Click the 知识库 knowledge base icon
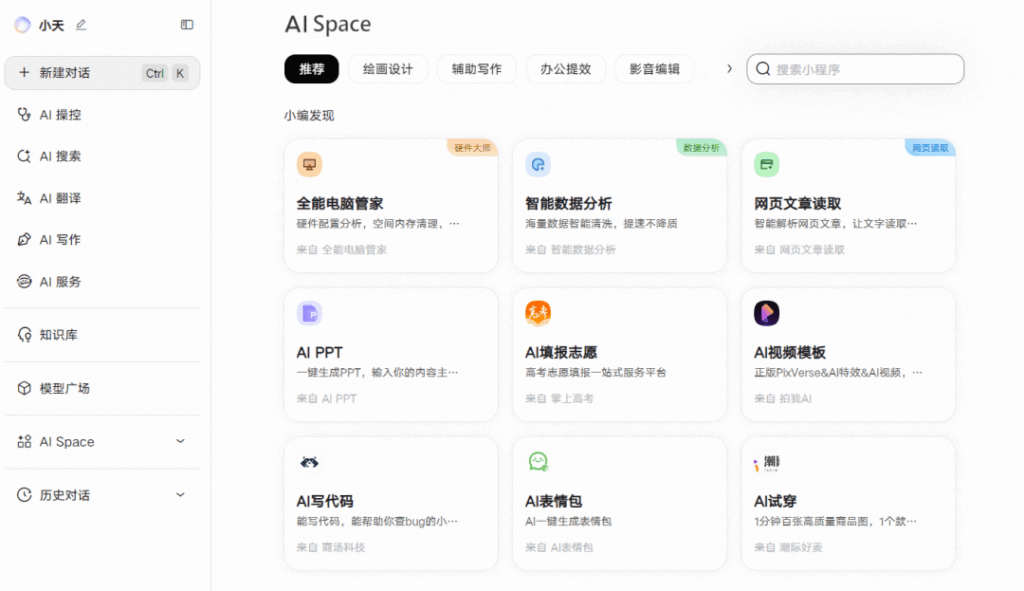The height and width of the screenshot is (591, 1024). (x=23, y=335)
